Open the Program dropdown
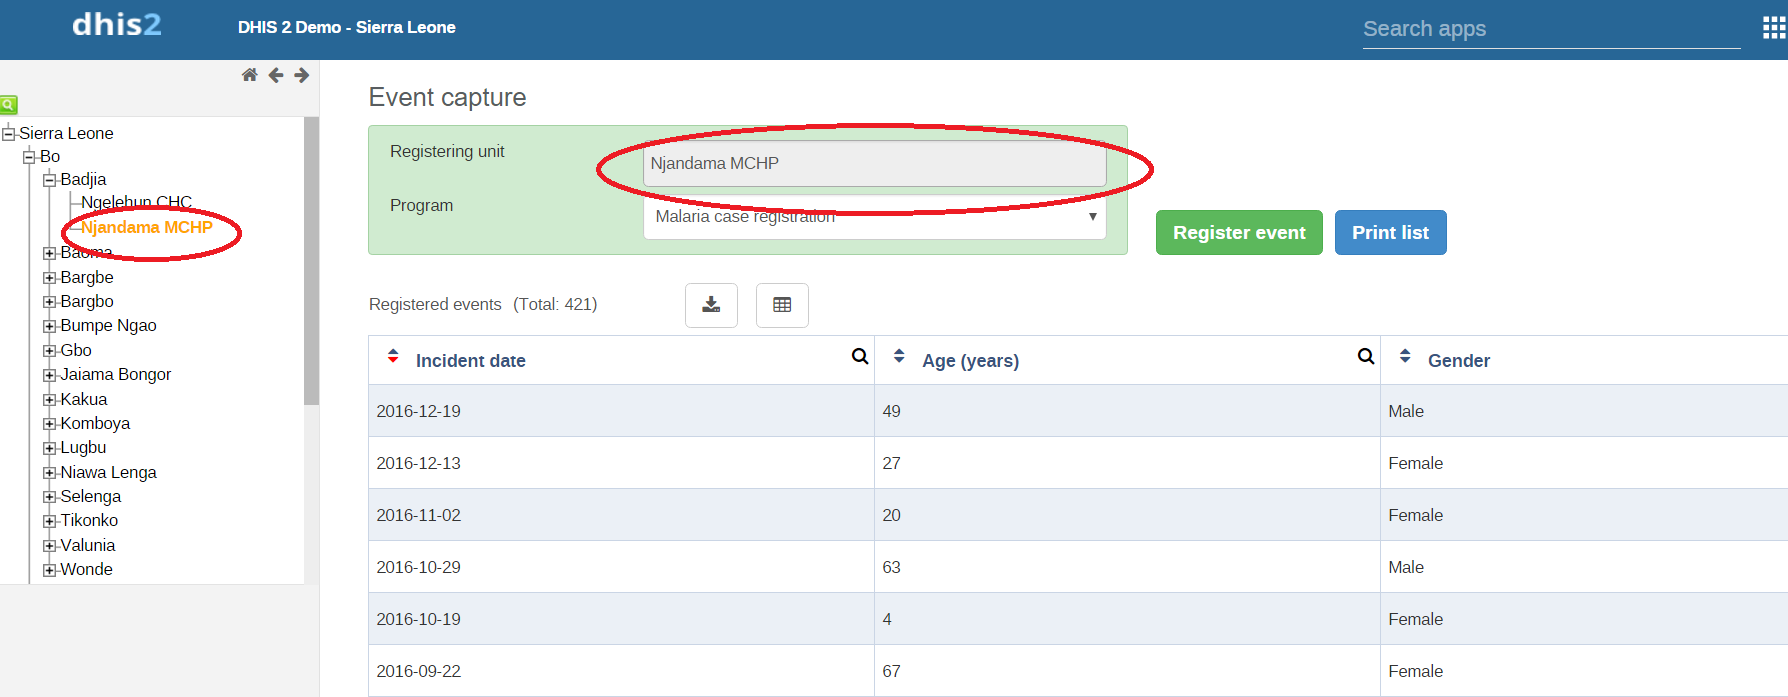The image size is (1788, 697). coord(874,218)
